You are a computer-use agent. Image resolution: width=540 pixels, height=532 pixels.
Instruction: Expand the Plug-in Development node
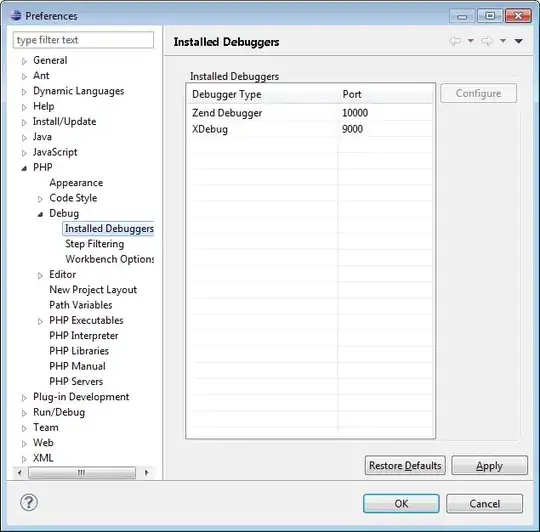coord(24,398)
